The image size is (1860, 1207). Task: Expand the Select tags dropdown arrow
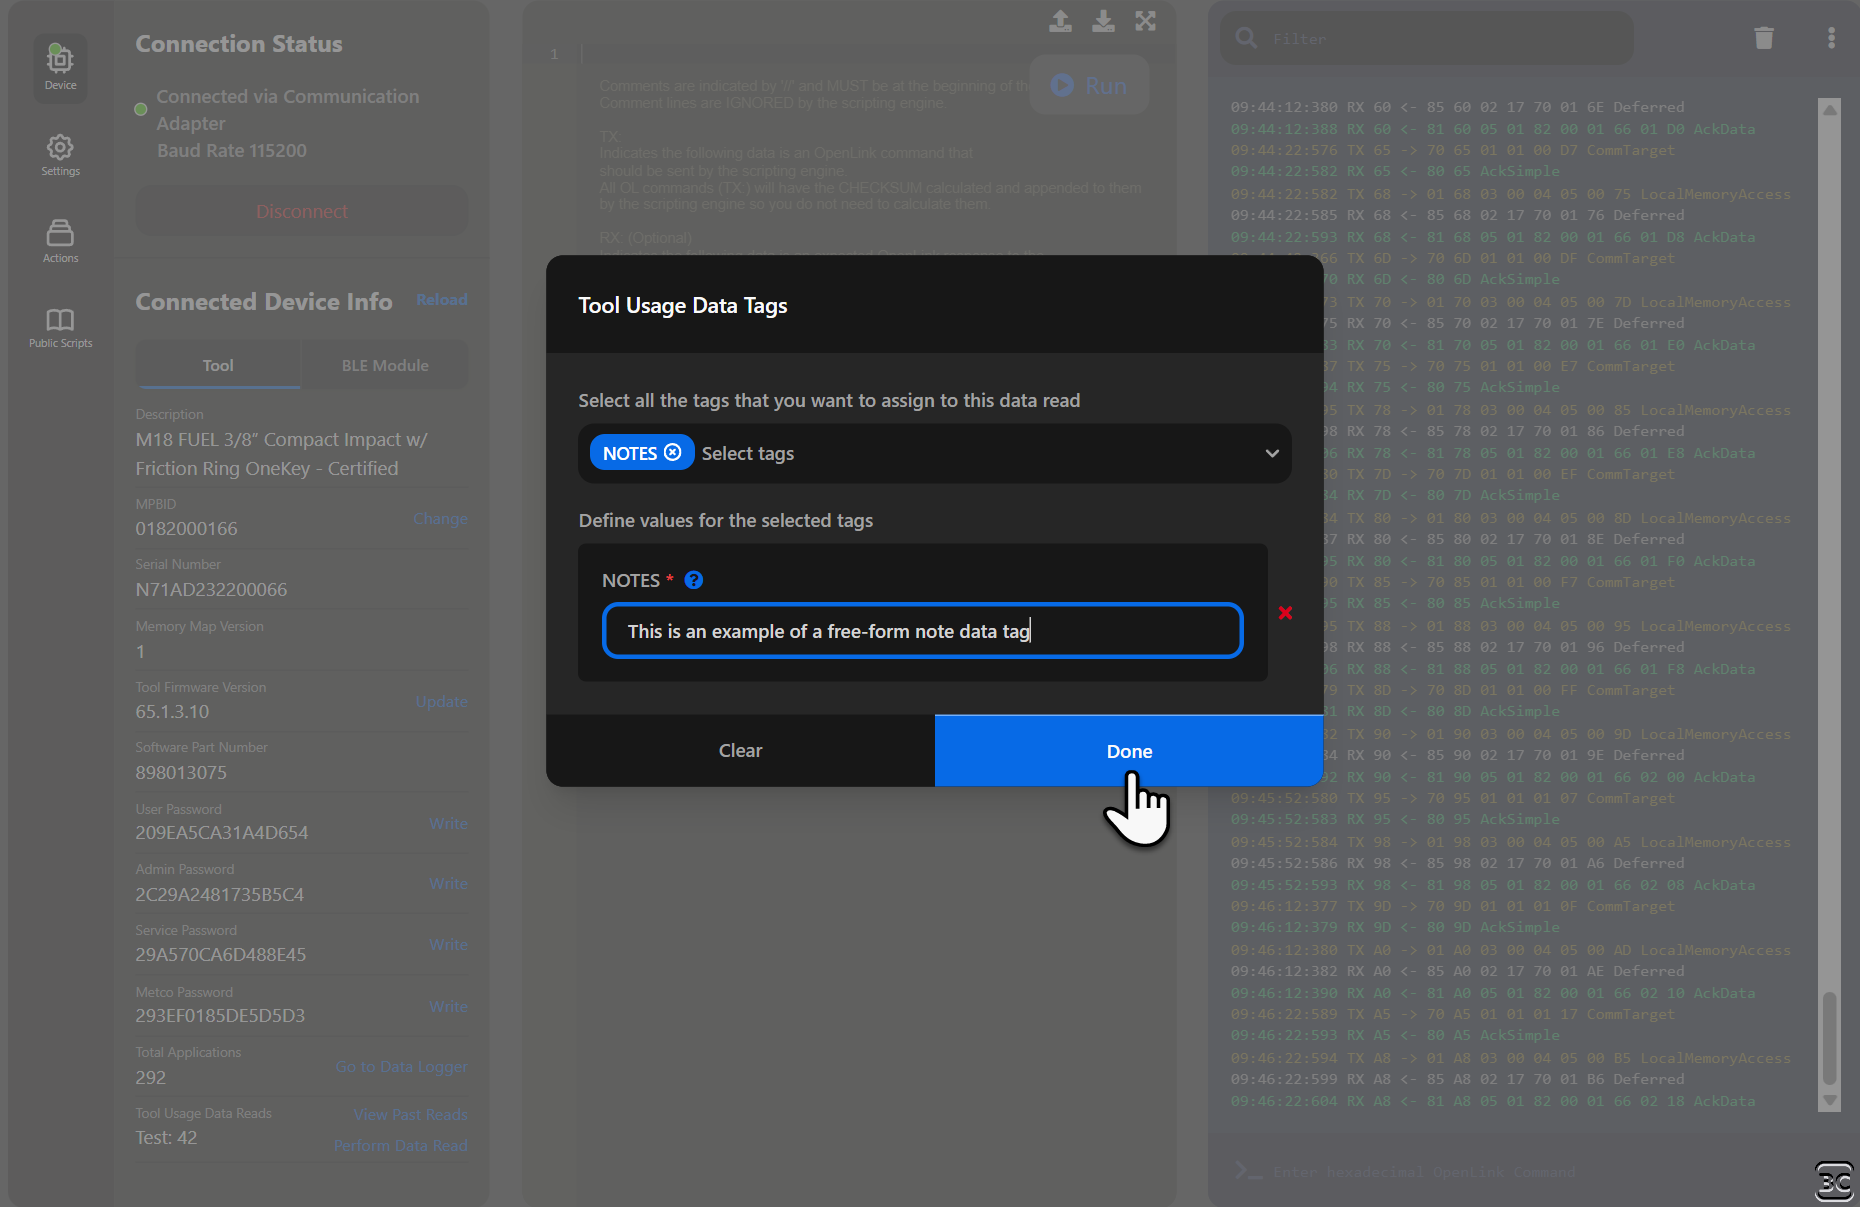(1271, 453)
